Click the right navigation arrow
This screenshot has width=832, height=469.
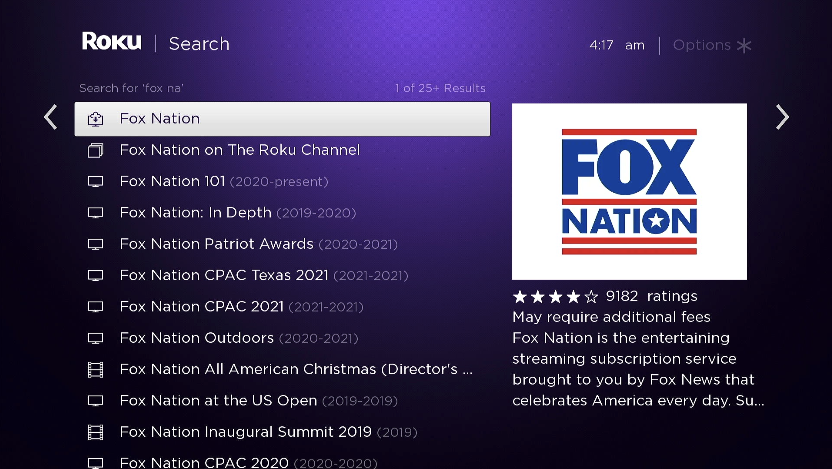coord(782,118)
